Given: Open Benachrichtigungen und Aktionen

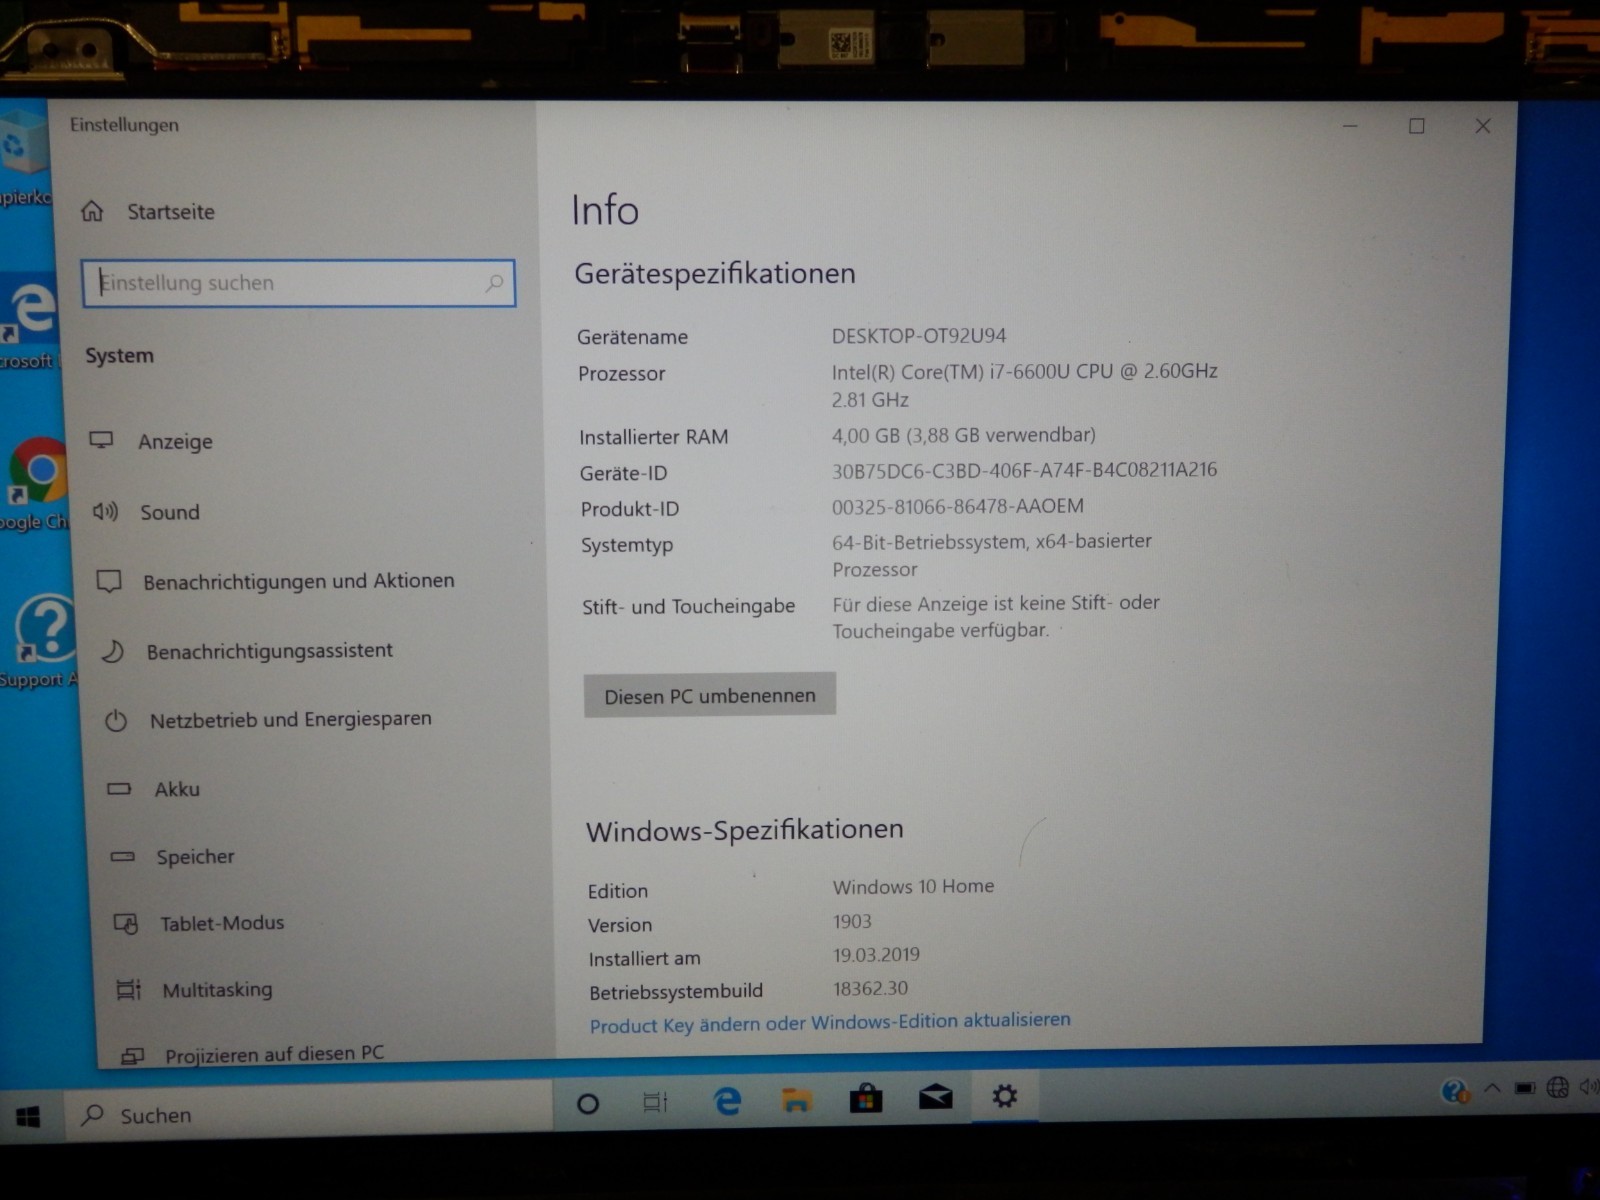Looking at the screenshot, I should pos(298,581).
